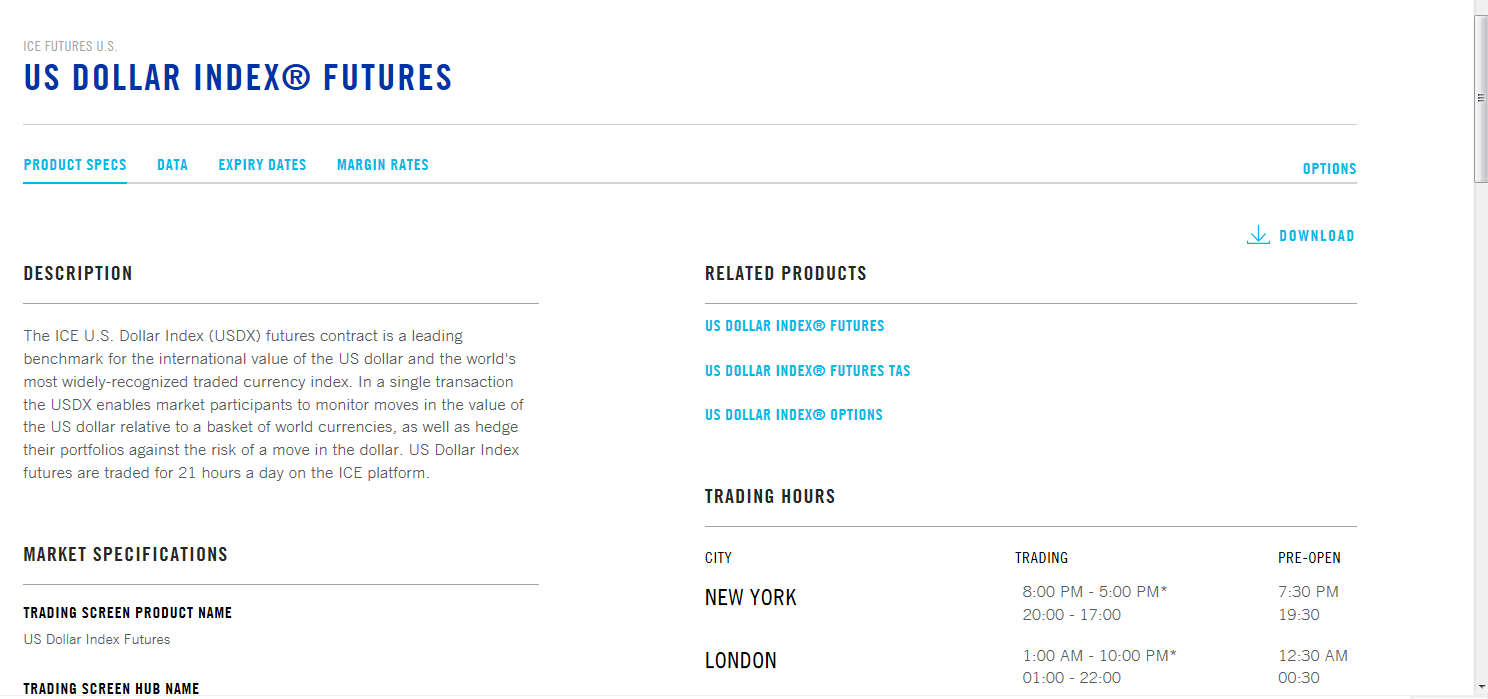The image size is (1488, 699).
Task: Click the Market Specifications heading
Action: pyautogui.click(x=126, y=555)
